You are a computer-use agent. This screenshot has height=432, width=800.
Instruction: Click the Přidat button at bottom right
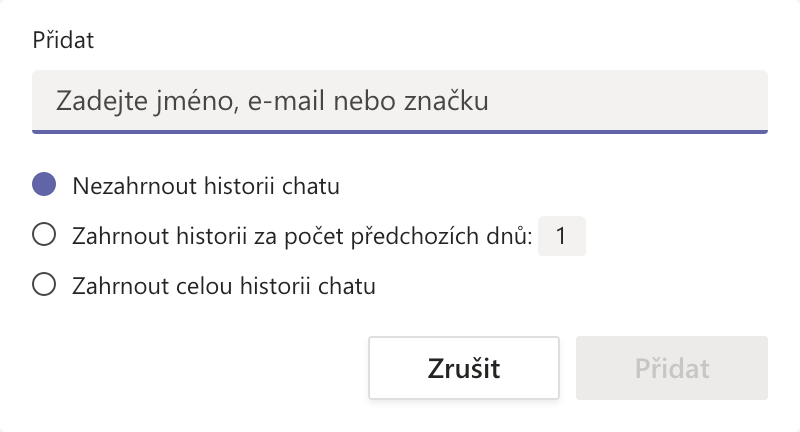(671, 368)
